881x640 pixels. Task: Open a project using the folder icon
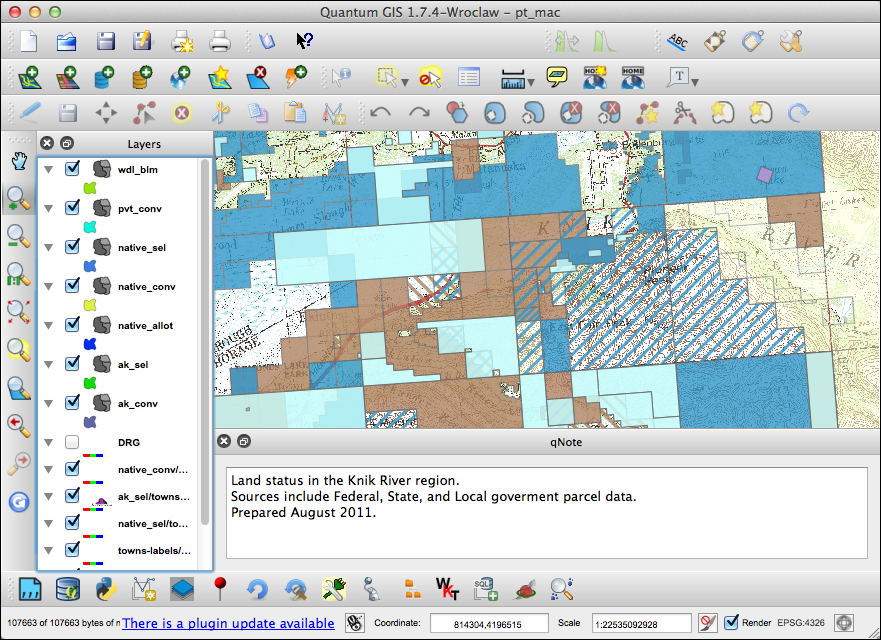(66, 41)
